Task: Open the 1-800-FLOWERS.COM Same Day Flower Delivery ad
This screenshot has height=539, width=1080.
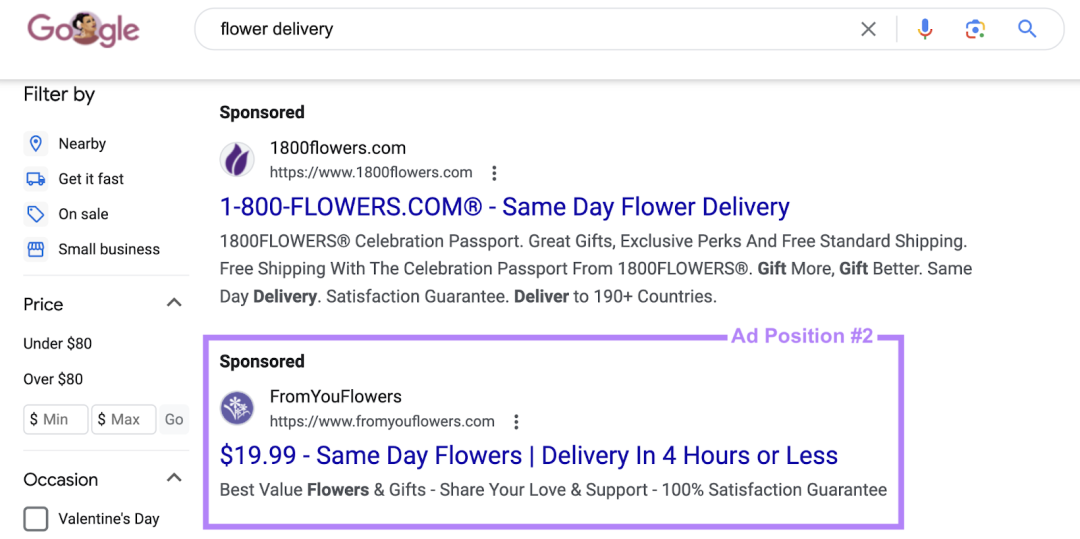Action: click(x=504, y=207)
